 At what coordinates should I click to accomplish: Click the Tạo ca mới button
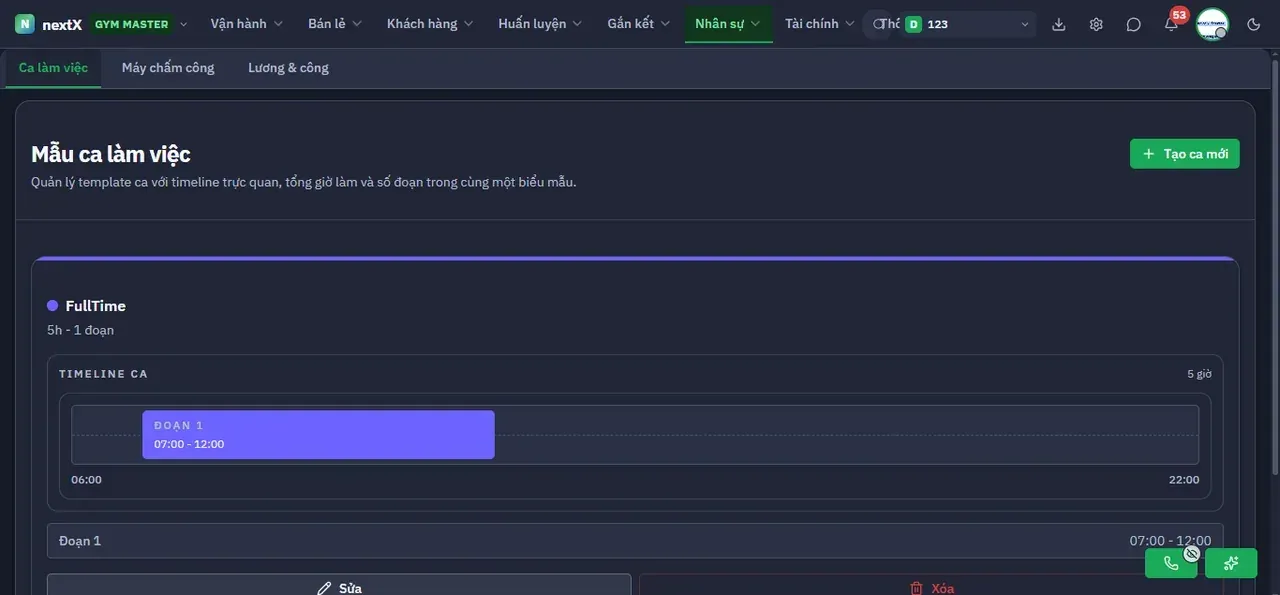(1185, 154)
